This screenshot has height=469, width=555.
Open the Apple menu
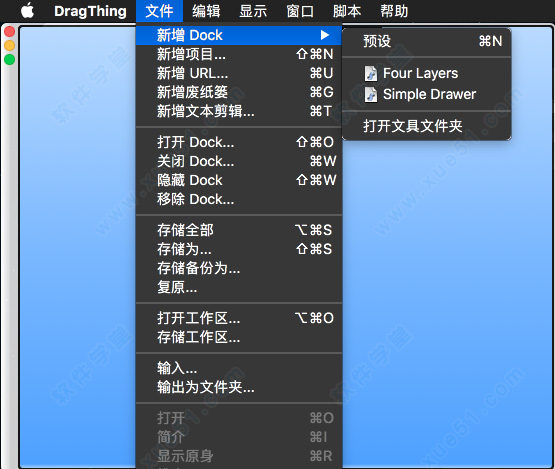tap(27, 11)
